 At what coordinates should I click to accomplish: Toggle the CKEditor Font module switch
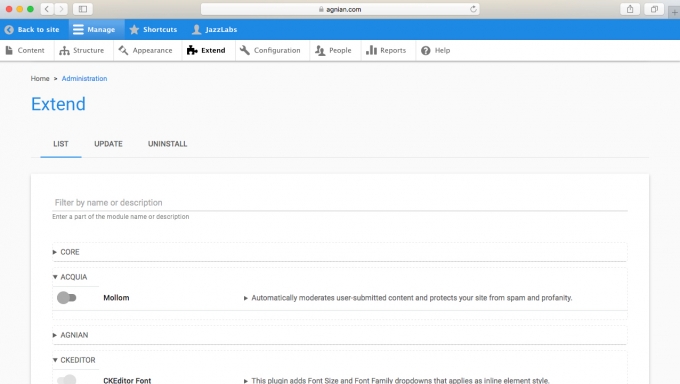[67, 380]
